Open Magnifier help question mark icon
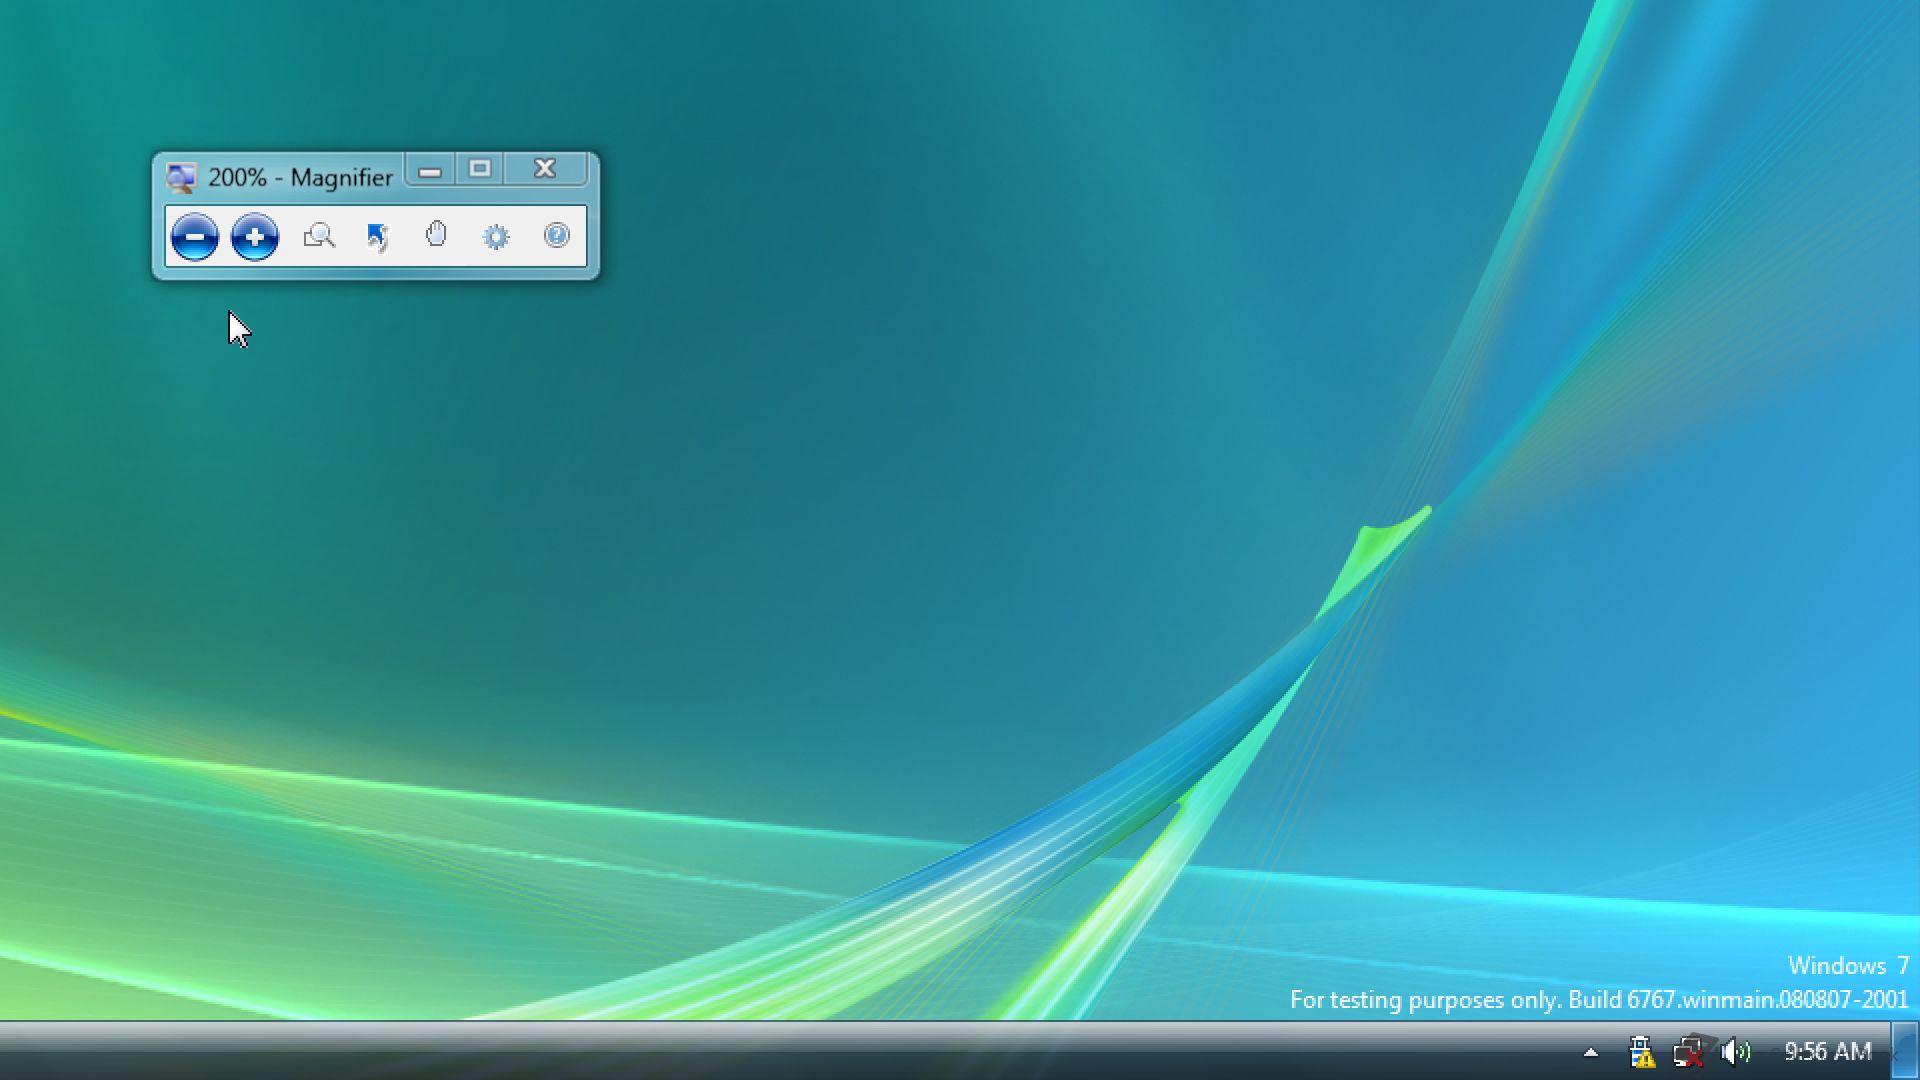The height and width of the screenshot is (1080, 1920). point(557,235)
